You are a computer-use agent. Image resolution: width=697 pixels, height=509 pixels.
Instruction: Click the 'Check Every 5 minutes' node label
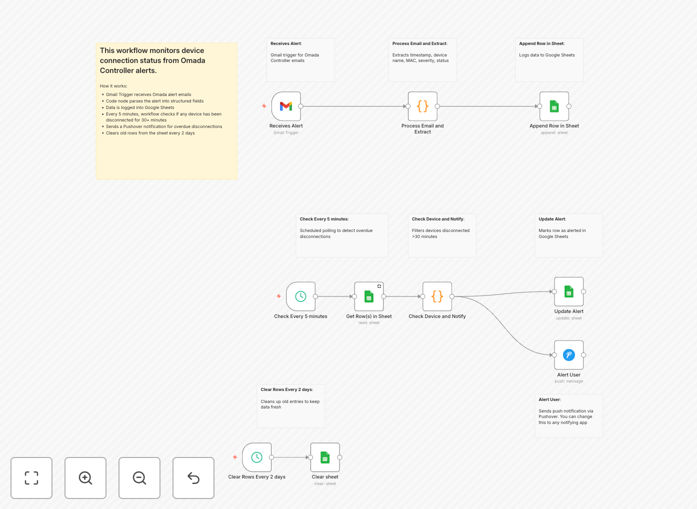pos(300,317)
